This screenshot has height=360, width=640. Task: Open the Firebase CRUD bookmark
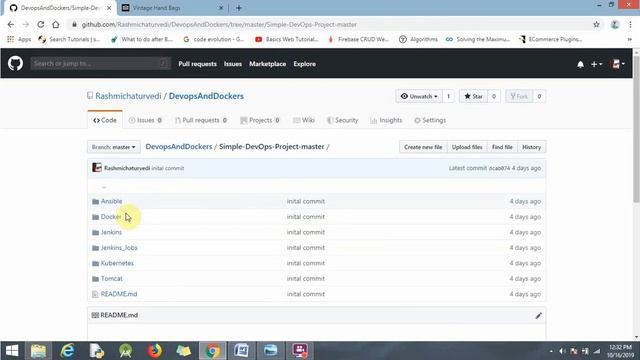click(x=358, y=39)
